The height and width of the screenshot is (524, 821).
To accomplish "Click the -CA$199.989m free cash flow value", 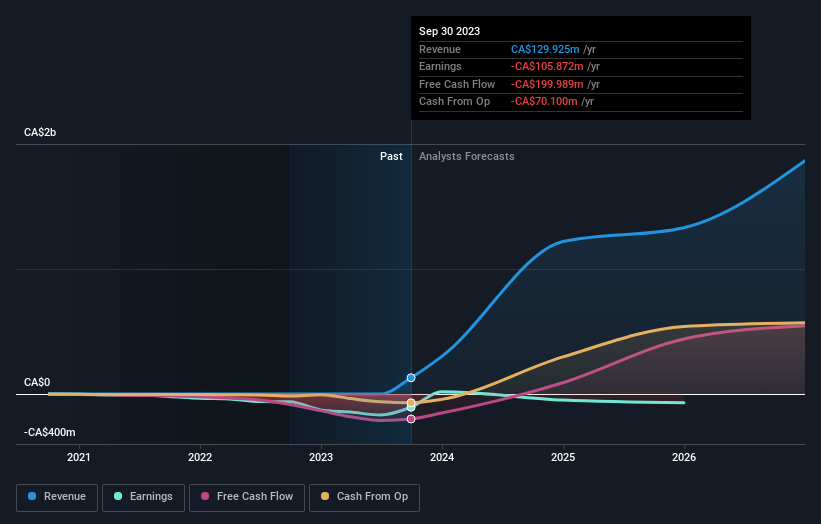I will point(547,84).
